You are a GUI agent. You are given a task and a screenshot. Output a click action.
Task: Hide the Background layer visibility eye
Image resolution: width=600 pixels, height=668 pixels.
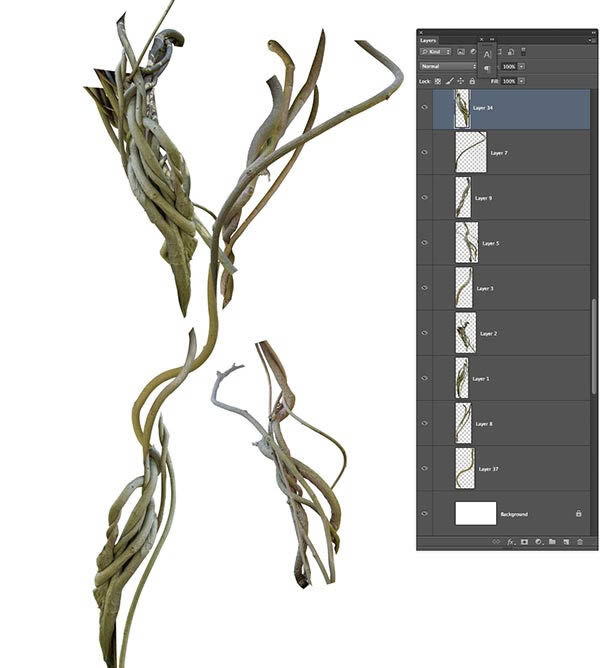[x=424, y=514]
